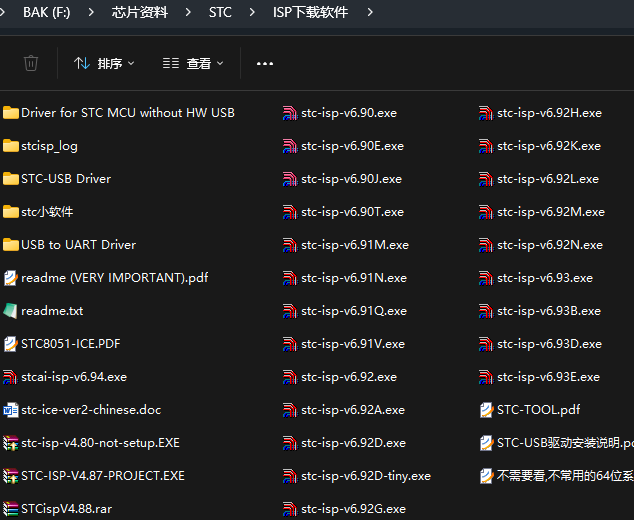
Task: Select BAK (F:) in the address breadcrumb
Action: 46,12
